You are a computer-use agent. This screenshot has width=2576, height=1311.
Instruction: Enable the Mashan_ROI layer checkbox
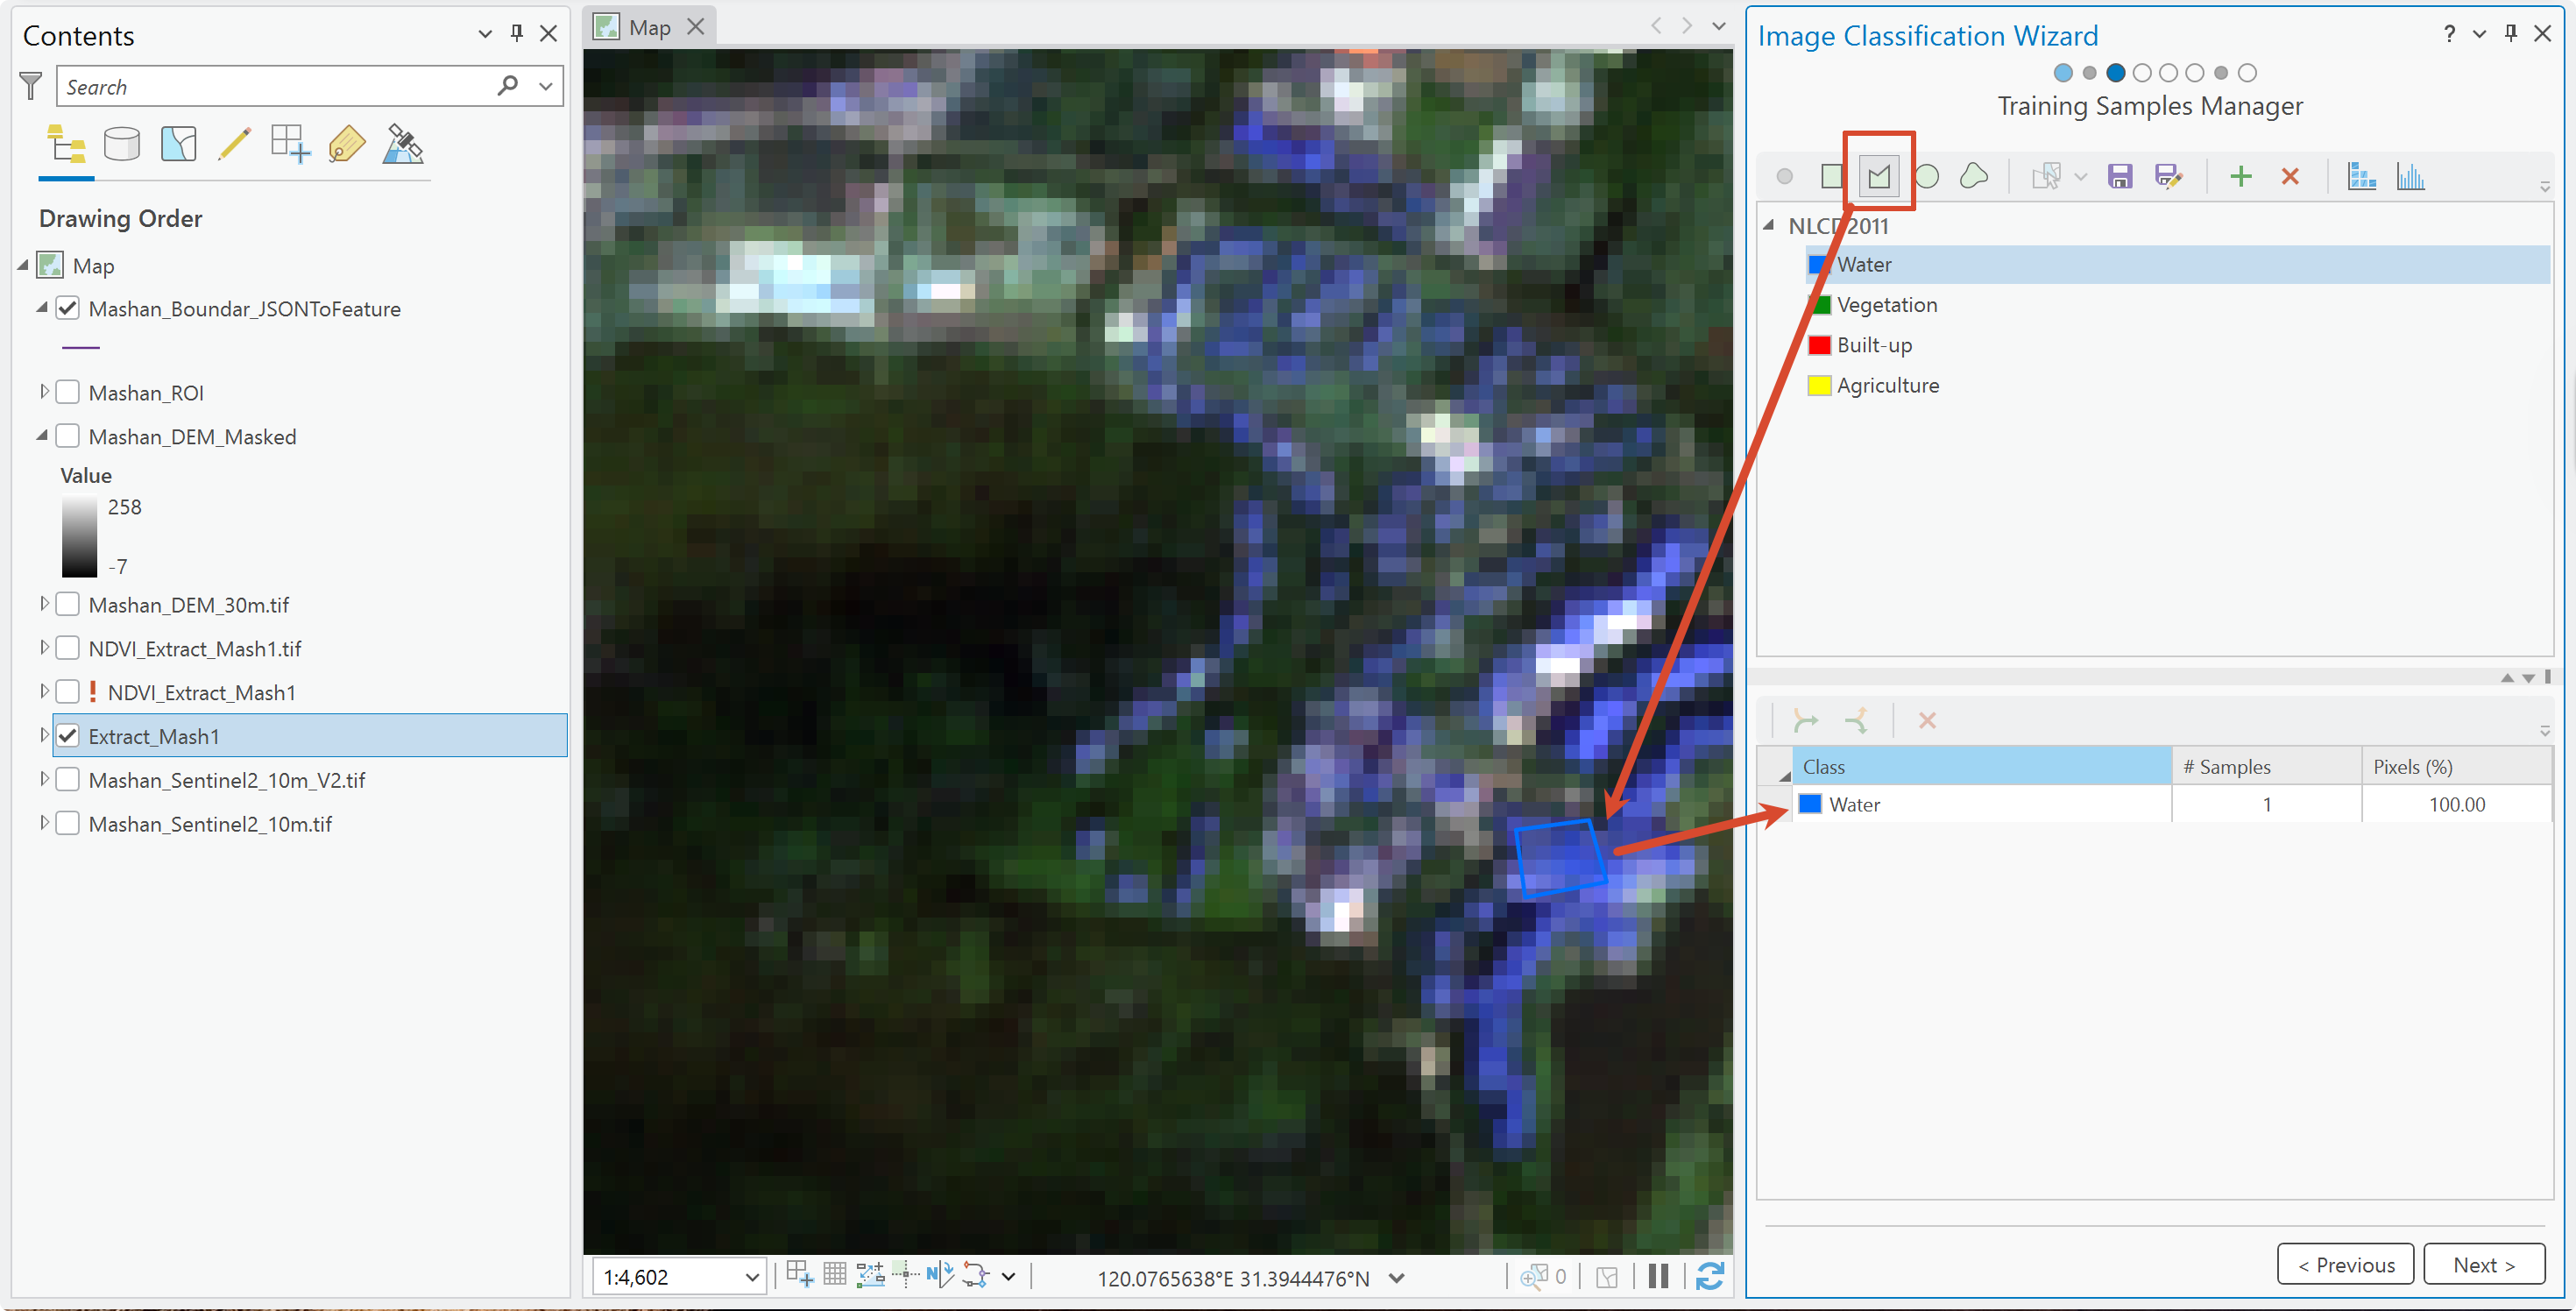coord(68,392)
